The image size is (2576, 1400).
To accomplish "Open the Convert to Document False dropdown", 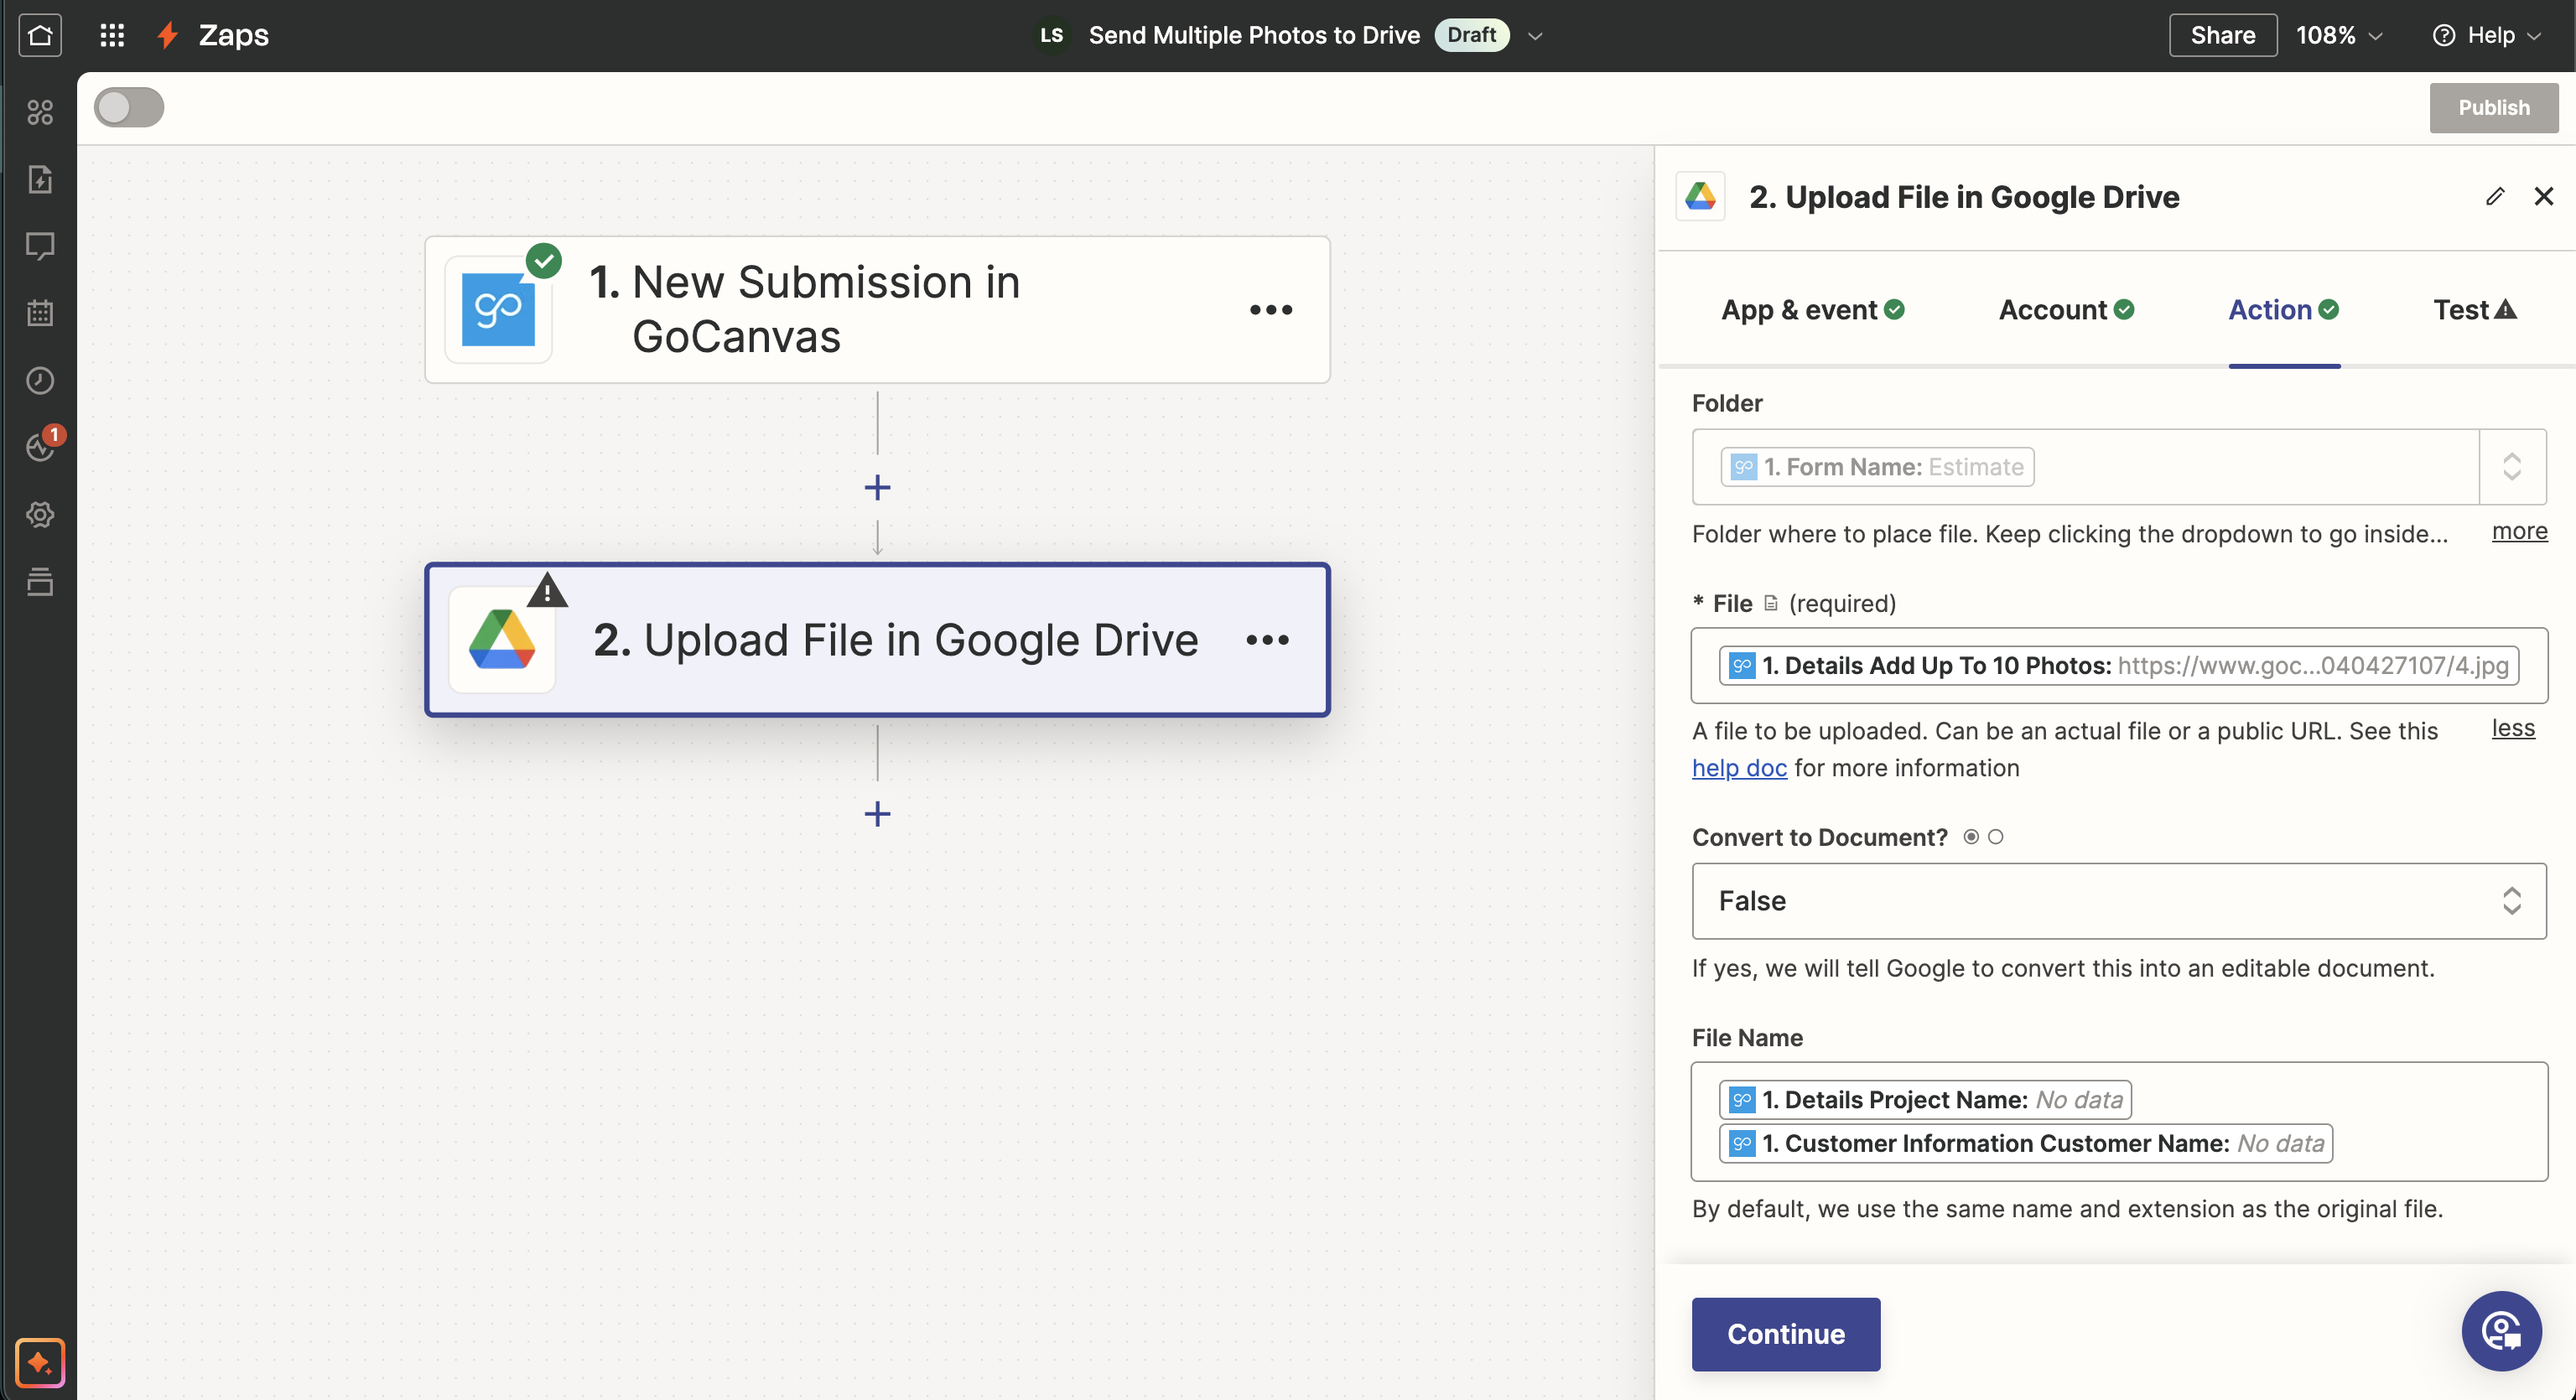I will pyautogui.click(x=2119, y=901).
